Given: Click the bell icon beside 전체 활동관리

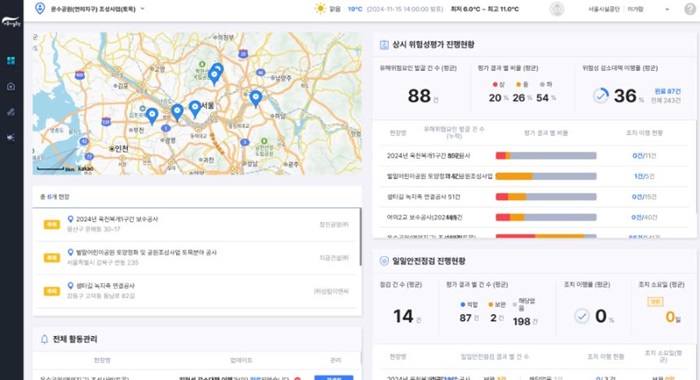Looking at the screenshot, I should click(x=44, y=339).
